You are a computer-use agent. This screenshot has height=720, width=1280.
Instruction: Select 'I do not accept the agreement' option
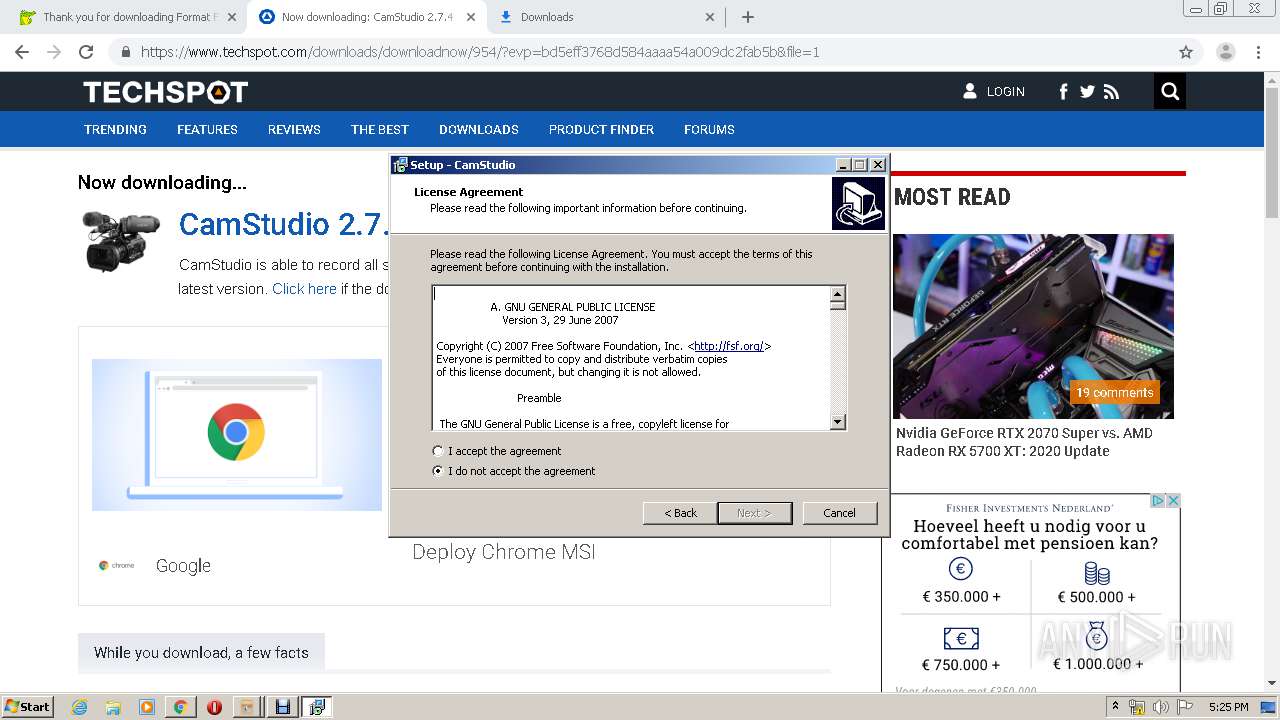[x=437, y=471]
